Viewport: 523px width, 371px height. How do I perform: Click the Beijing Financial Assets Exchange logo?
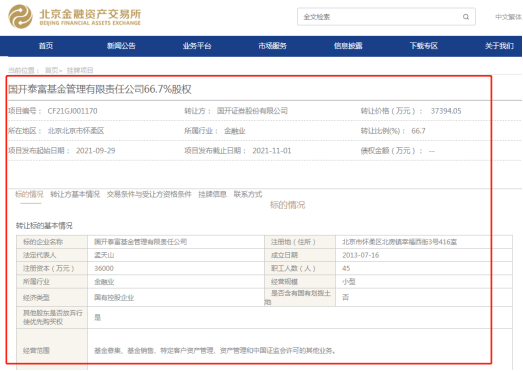pyautogui.click(x=74, y=16)
